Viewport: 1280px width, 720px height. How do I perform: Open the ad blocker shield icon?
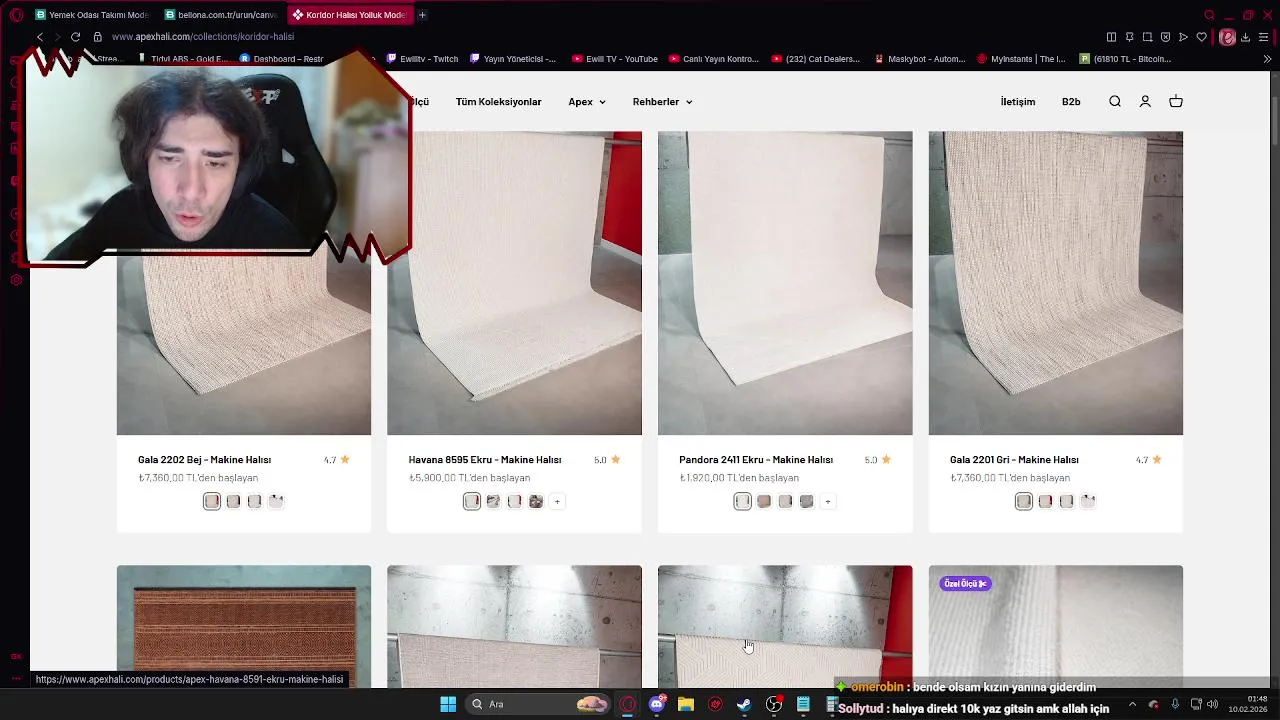click(x=1165, y=37)
